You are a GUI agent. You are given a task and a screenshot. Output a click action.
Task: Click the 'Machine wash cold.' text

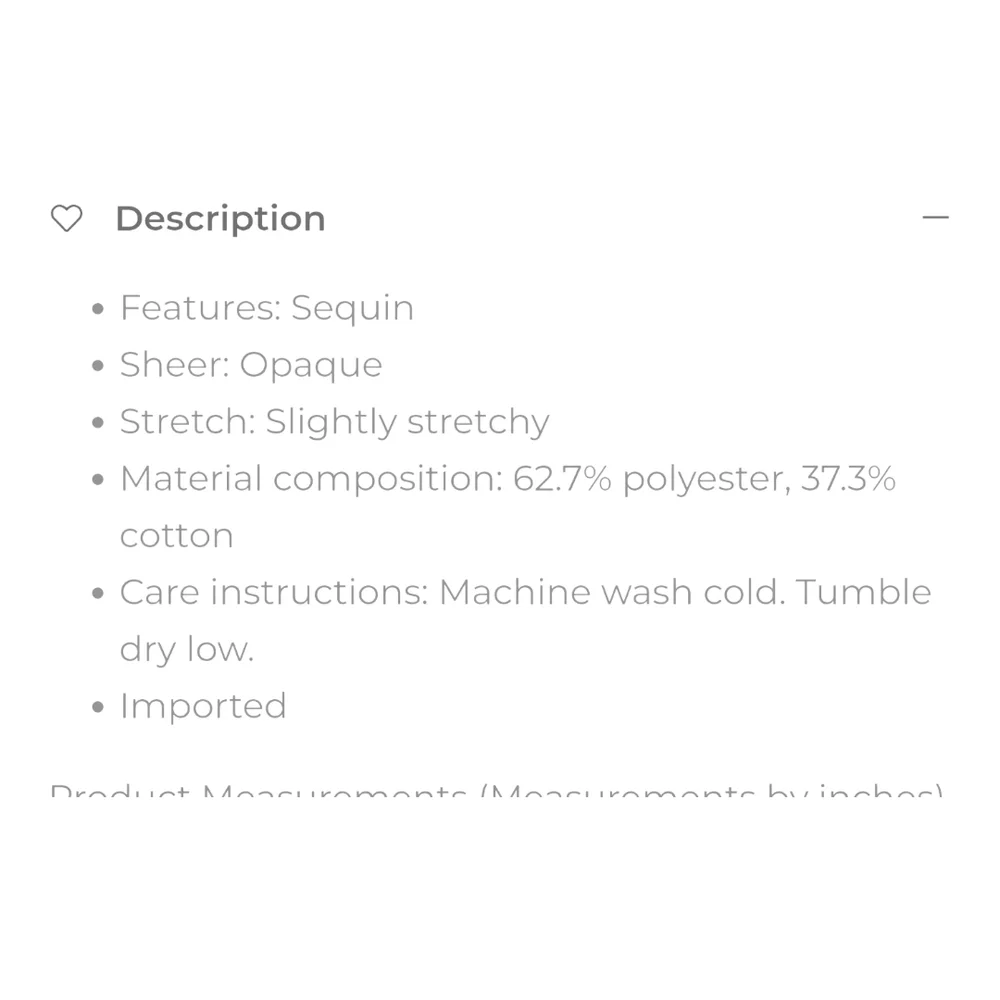click(612, 593)
